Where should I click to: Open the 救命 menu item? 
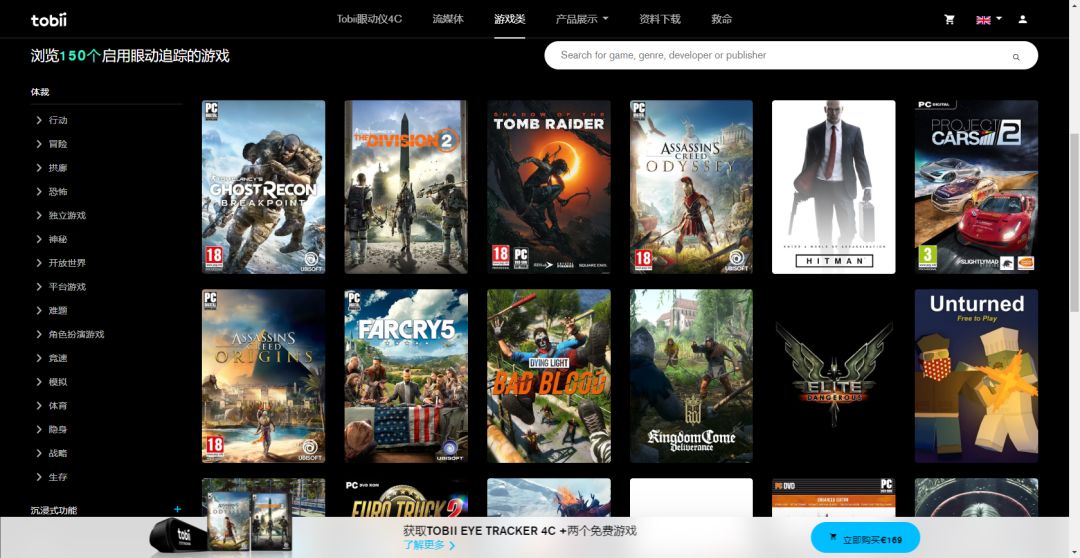[x=722, y=19]
